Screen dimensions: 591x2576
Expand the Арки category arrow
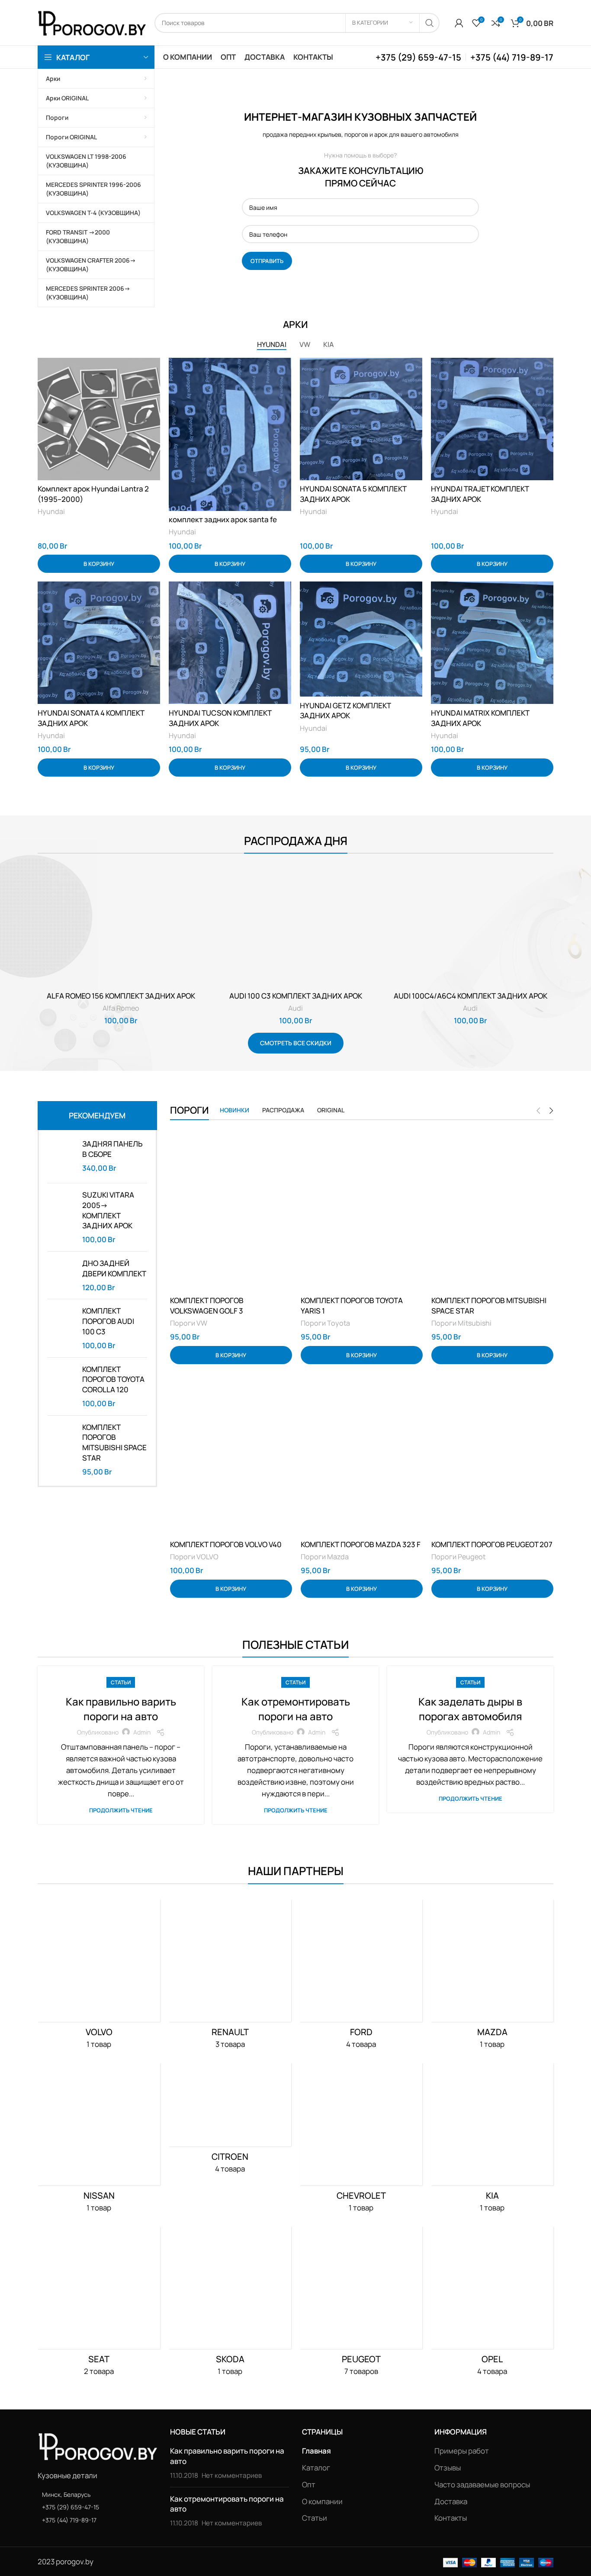click(145, 79)
